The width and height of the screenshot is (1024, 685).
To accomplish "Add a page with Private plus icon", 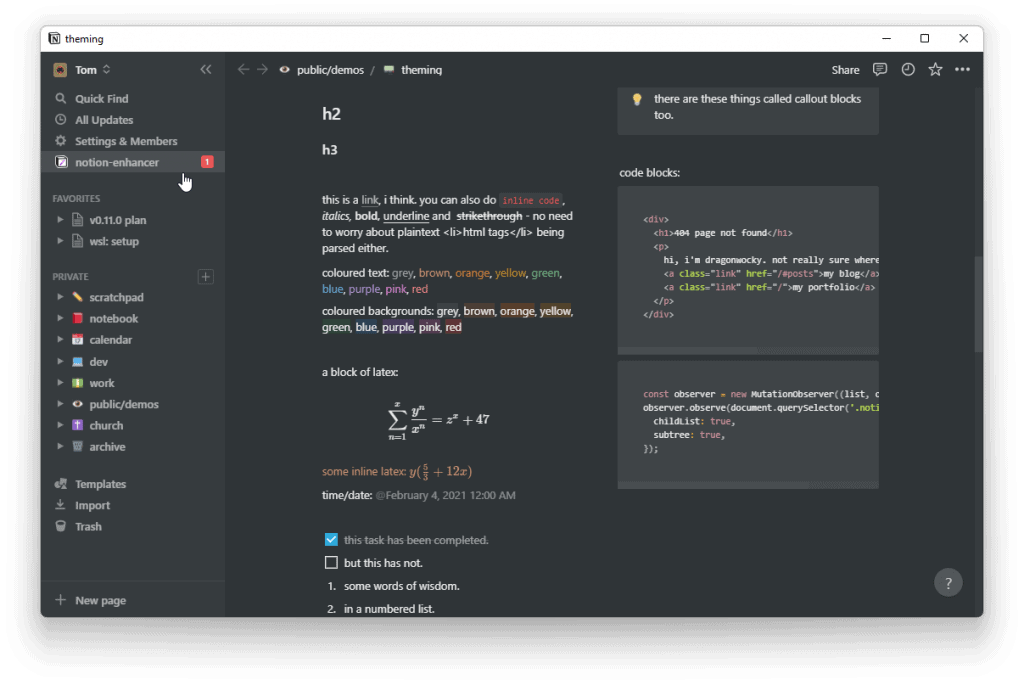I will tap(206, 277).
